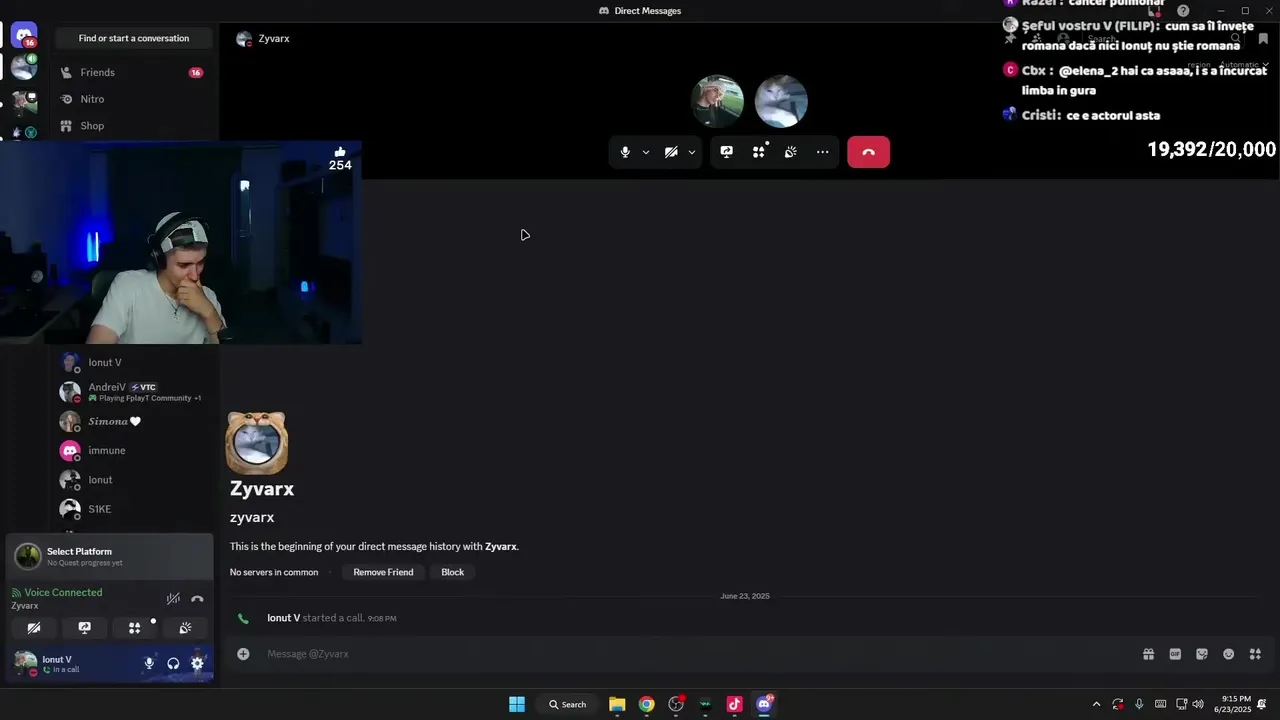Click Remove Friend button

tap(383, 572)
